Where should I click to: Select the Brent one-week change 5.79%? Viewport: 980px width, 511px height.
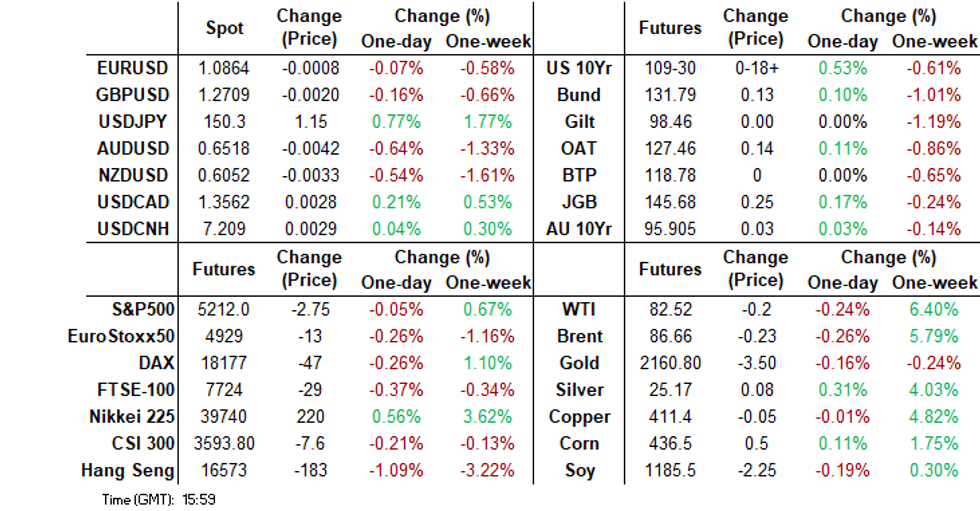pyautogui.click(x=934, y=336)
